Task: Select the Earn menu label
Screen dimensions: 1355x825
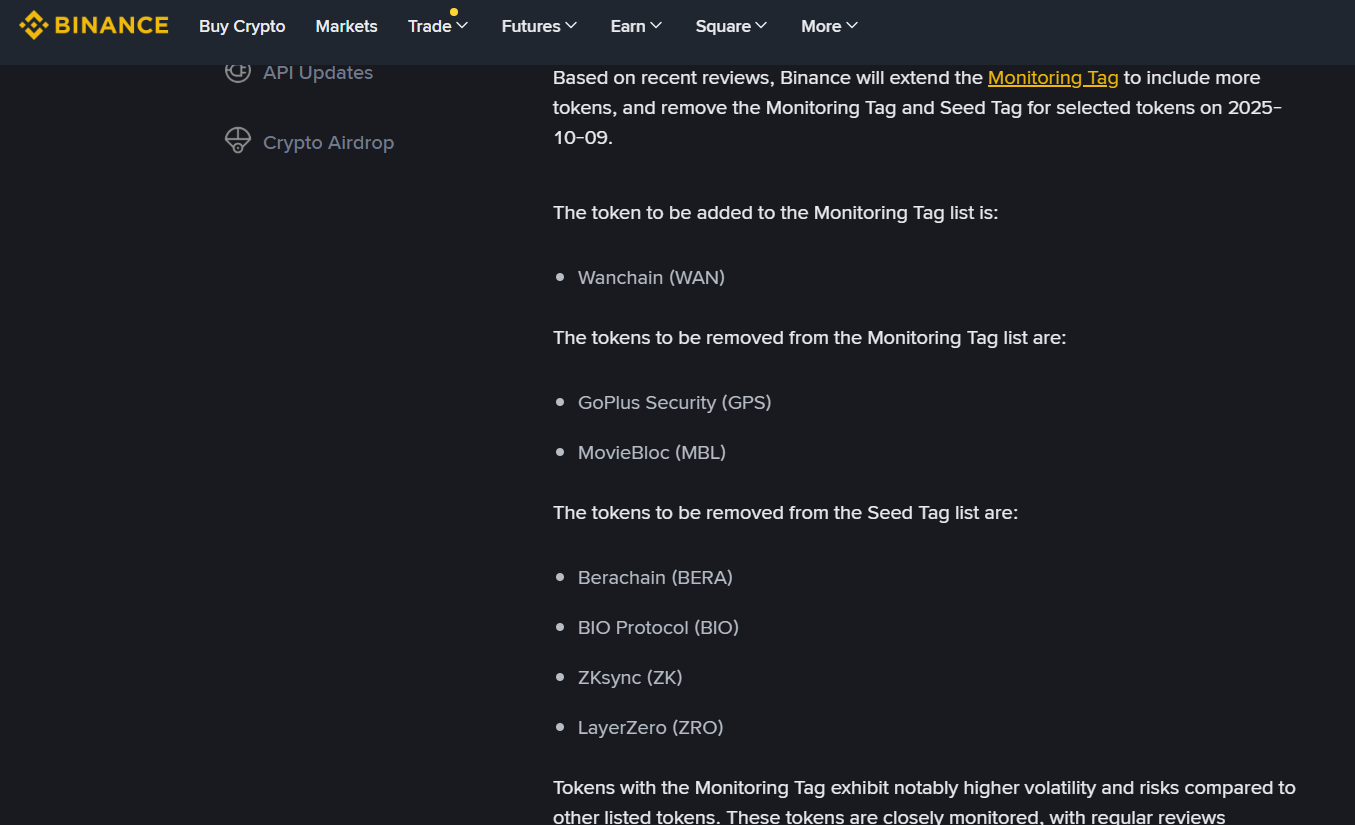Action: coord(627,26)
